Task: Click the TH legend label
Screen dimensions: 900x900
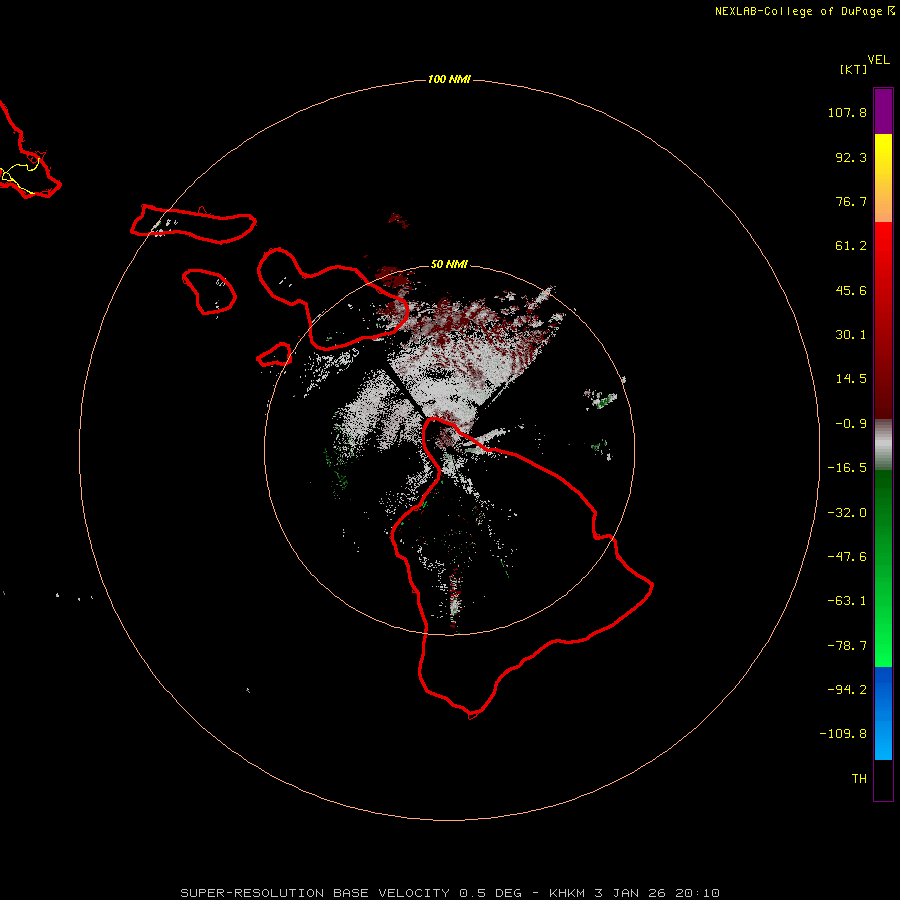Action: (x=859, y=778)
